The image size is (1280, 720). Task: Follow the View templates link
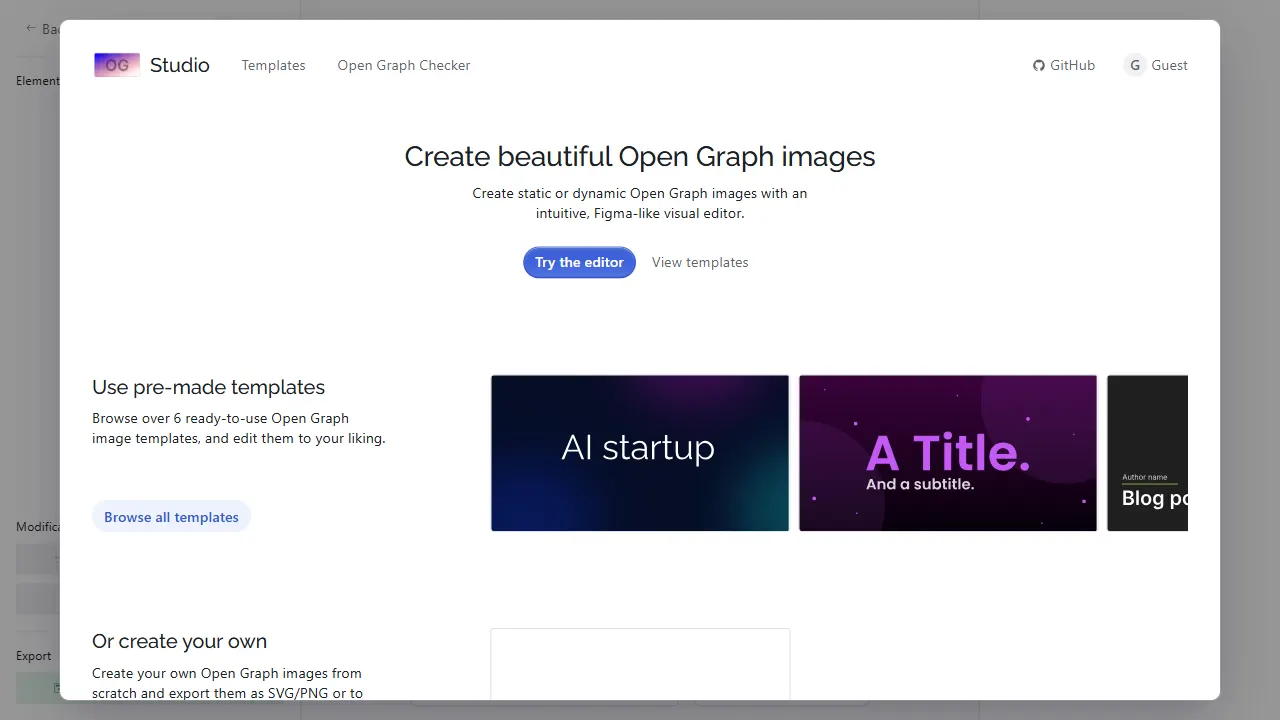click(x=700, y=262)
